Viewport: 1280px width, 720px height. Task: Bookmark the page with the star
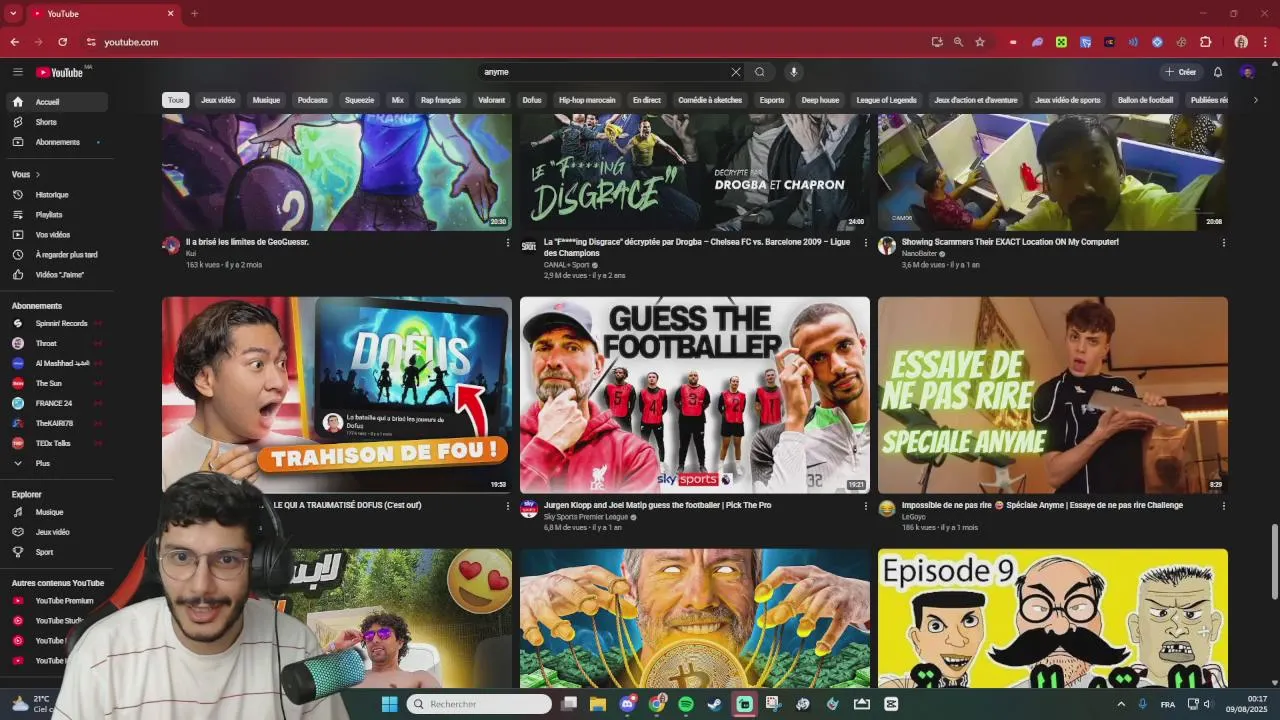[980, 42]
